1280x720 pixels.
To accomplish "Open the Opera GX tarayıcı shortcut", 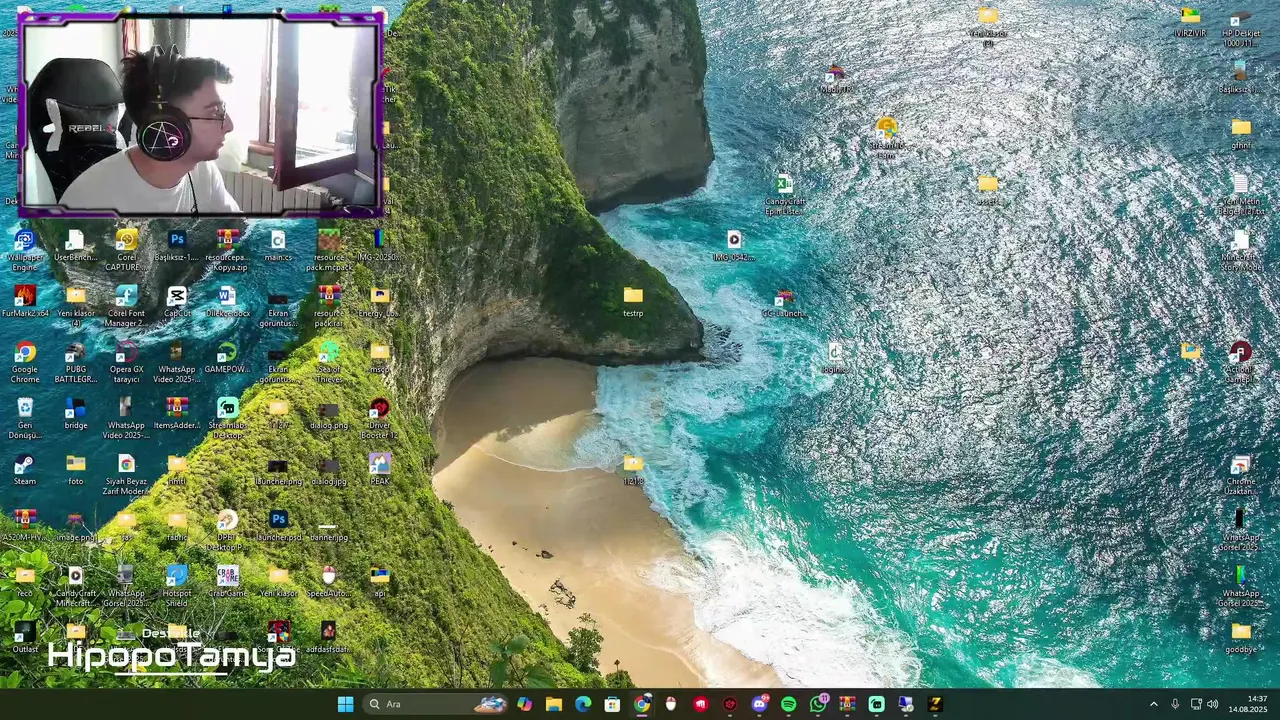I will point(127,362).
